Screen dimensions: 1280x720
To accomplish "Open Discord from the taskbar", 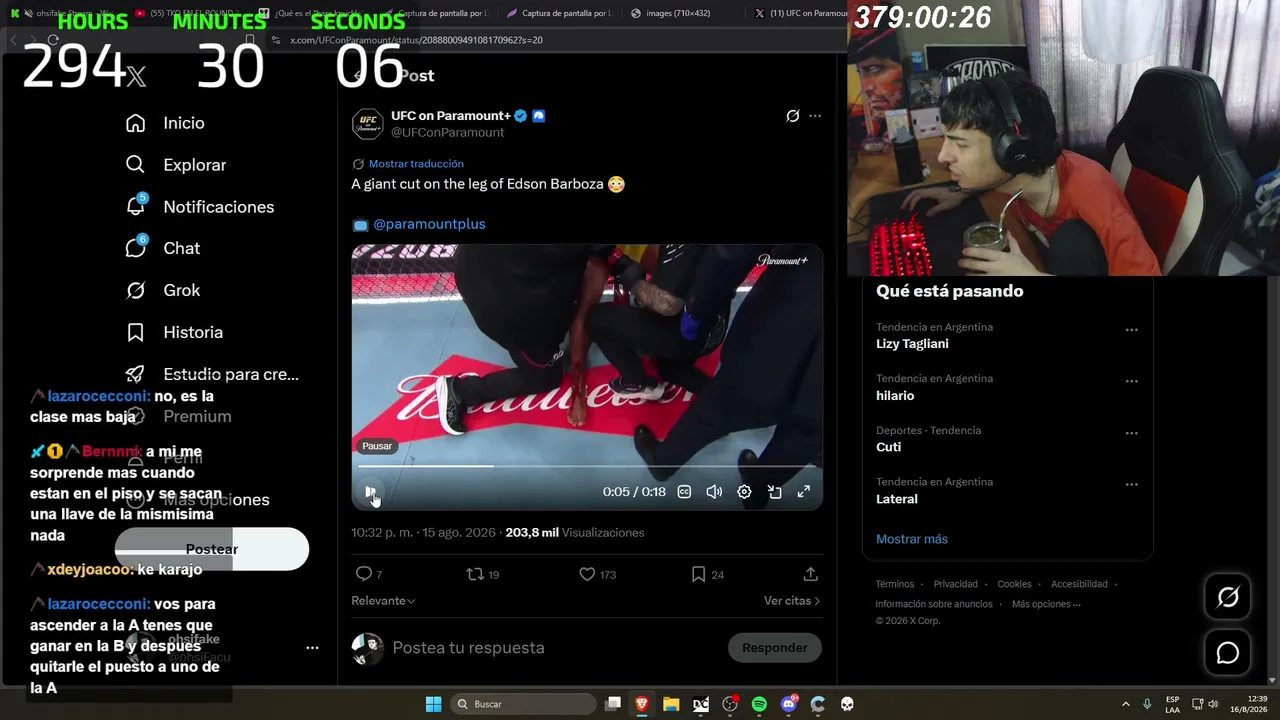I will click(789, 704).
